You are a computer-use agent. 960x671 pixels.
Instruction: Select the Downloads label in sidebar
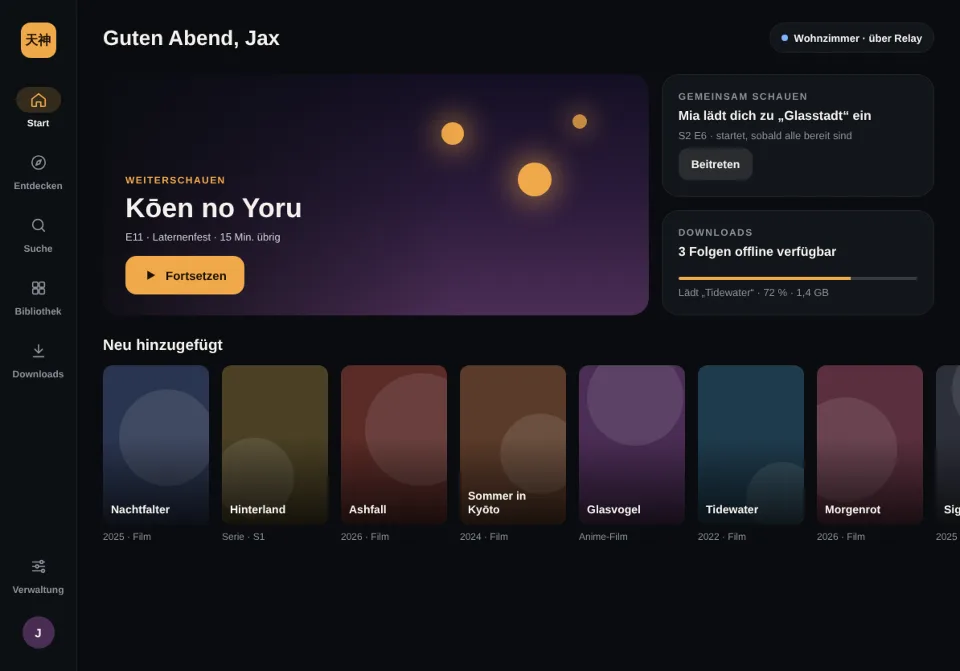(x=38, y=374)
